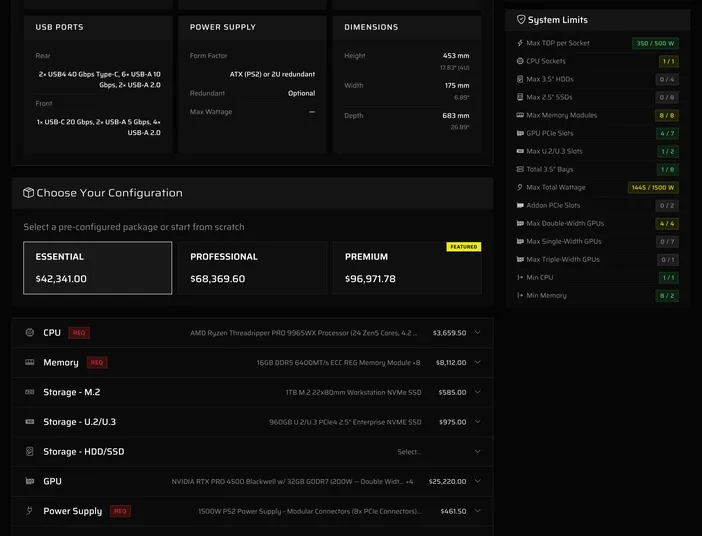Click the Max Total Wattage plug icon
Viewport: 702px width, 536px height.
[520, 187]
